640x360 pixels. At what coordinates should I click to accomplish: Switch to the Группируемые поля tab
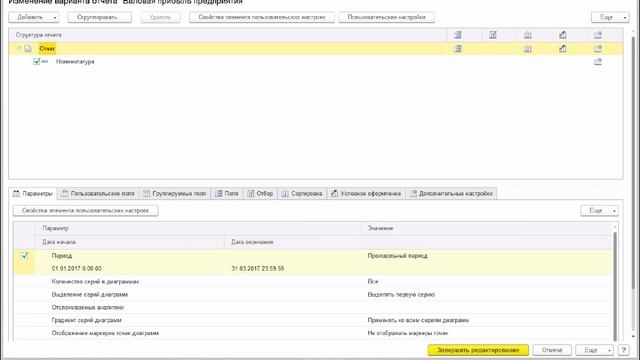pyautogui.click(x=175, y=193)
